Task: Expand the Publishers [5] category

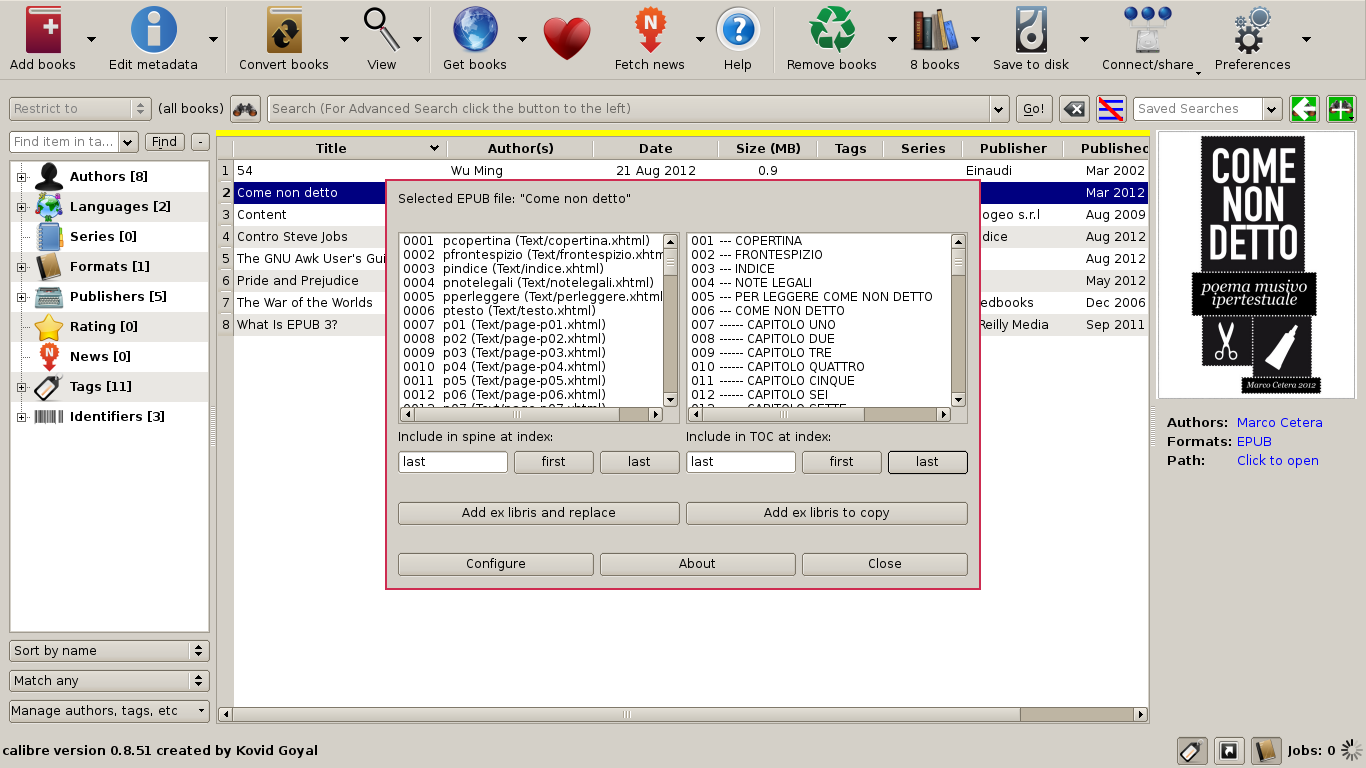Action: point(21,297)
